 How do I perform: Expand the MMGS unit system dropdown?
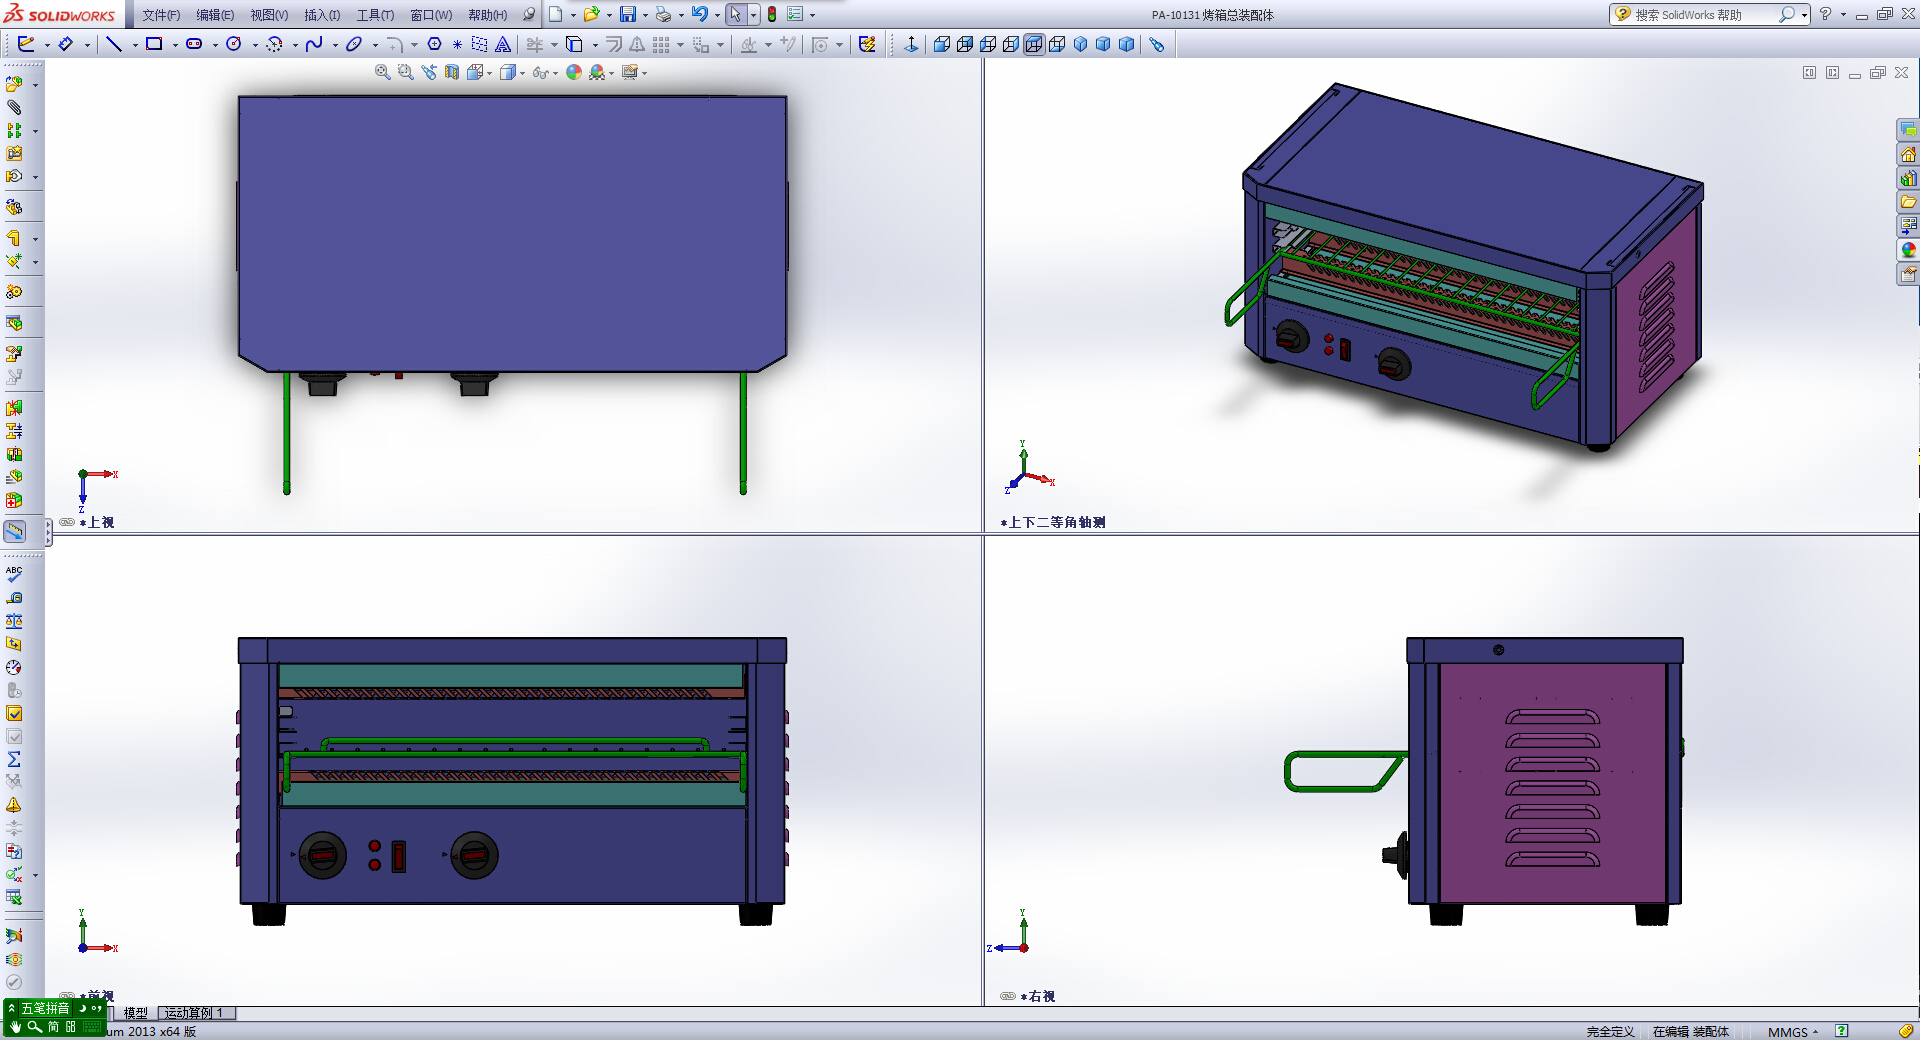coord(1815,1032)
